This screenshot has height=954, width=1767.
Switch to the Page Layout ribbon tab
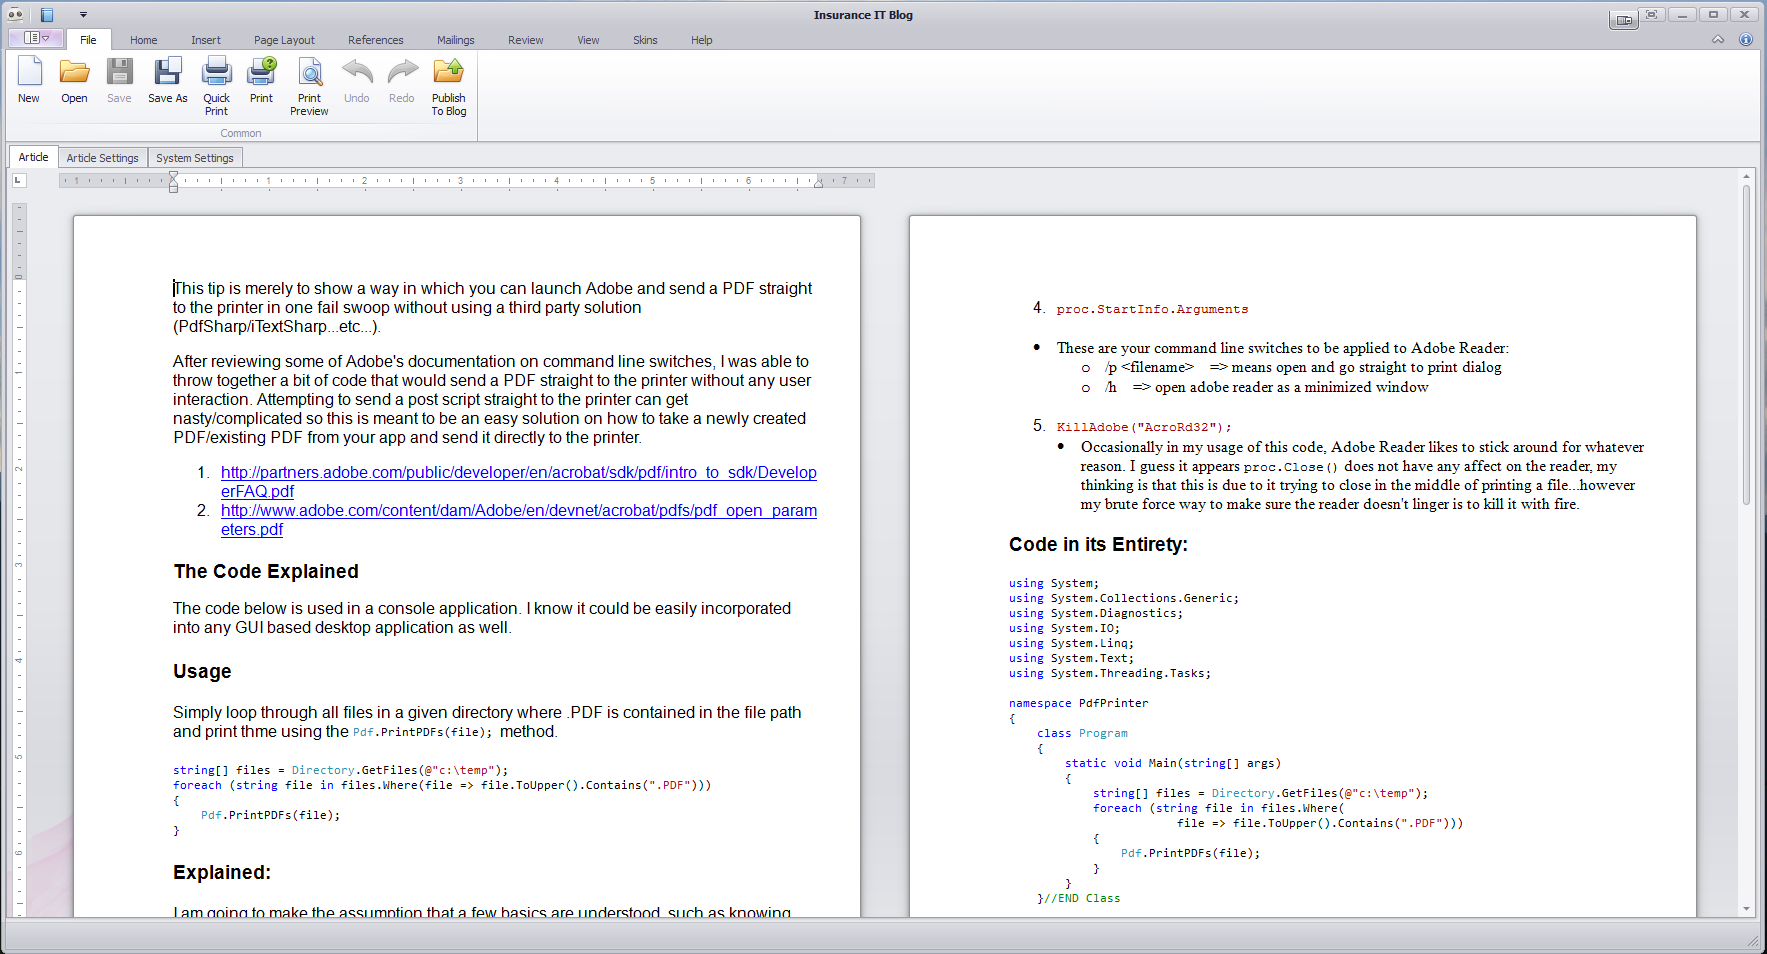284,40
